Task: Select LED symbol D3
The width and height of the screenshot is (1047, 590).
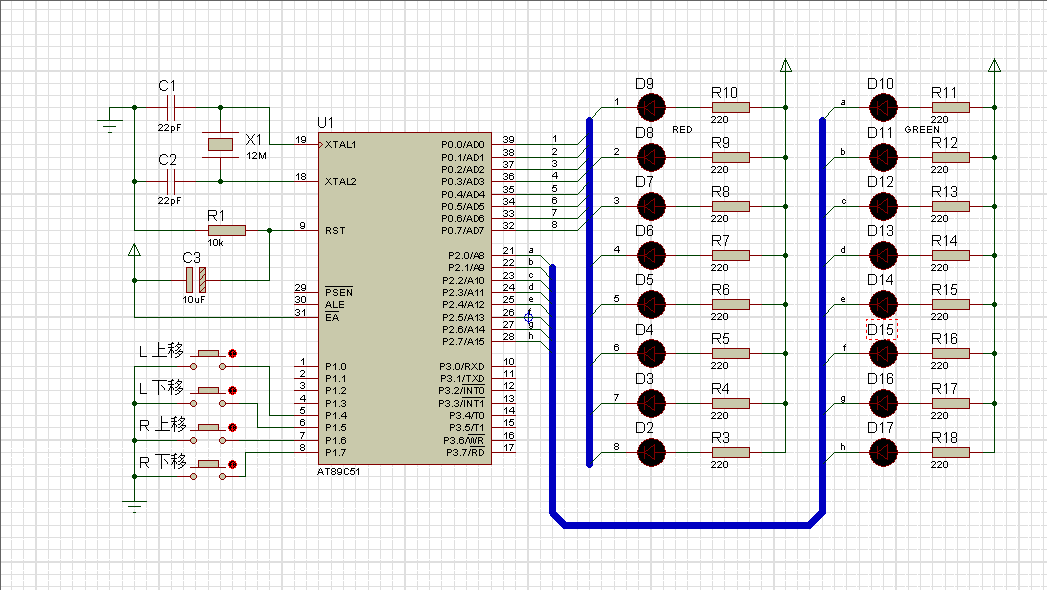Action: [x=651, y=403]
